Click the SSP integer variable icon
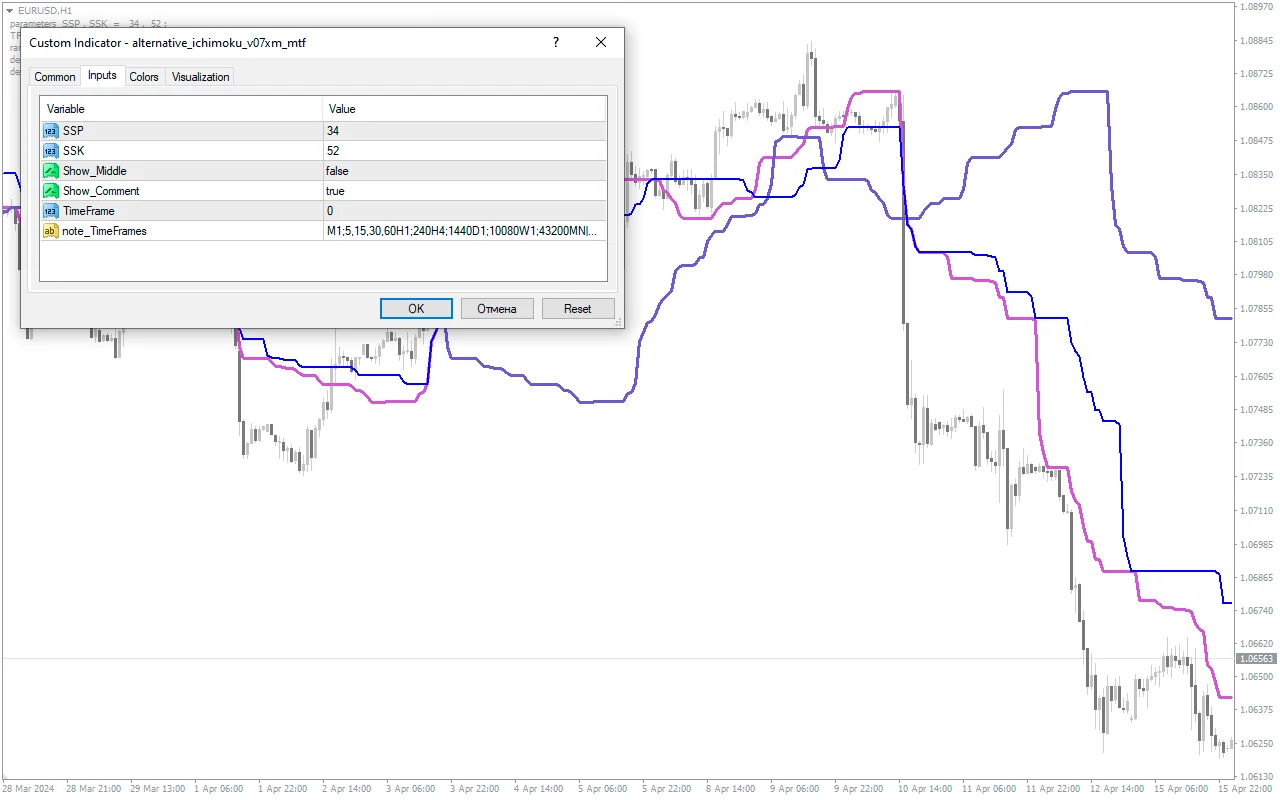The width and height of the screenshot is (1280, 800). (51, 131)
